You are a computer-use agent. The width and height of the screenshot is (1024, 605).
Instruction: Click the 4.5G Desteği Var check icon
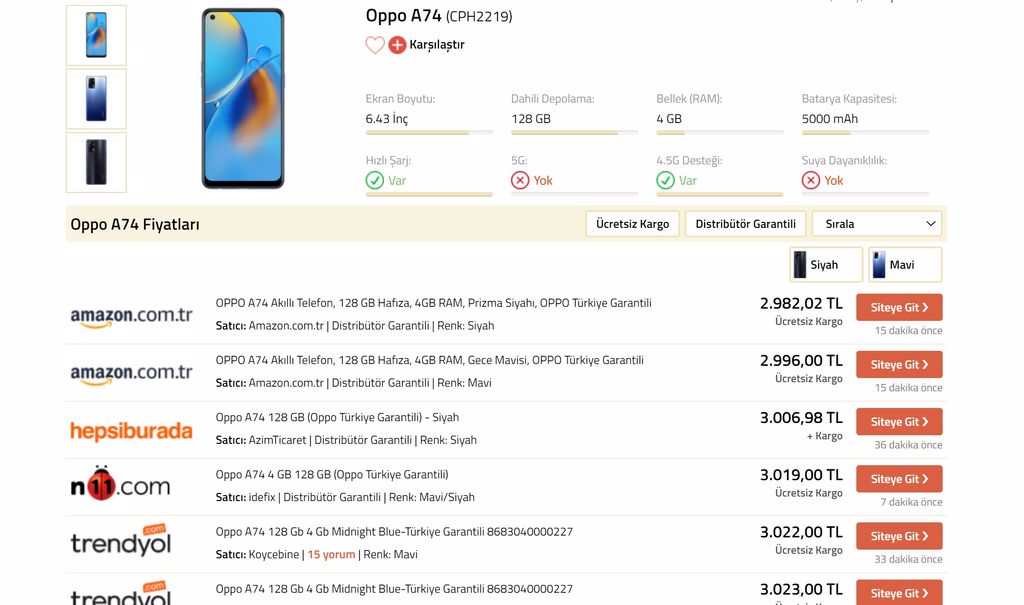tap(665, 180)
